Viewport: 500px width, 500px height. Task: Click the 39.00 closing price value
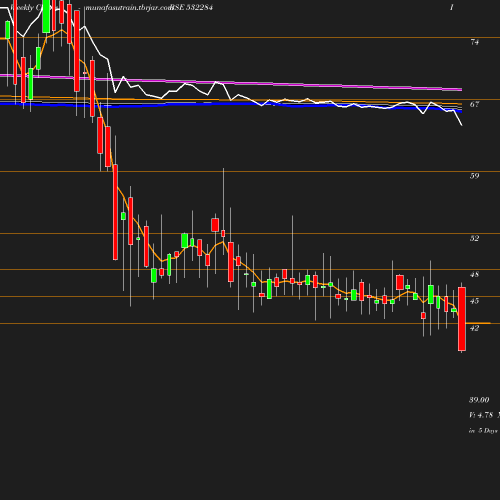[x=479, y=400]
